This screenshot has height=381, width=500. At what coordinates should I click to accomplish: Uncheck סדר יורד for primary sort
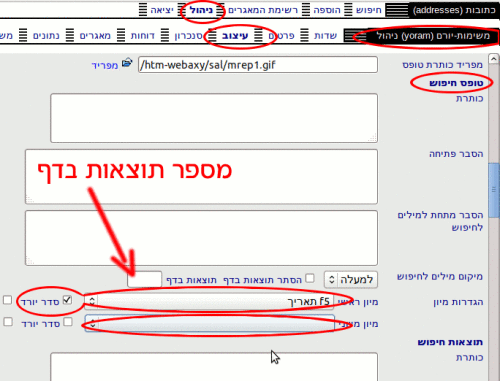(67, 300)
